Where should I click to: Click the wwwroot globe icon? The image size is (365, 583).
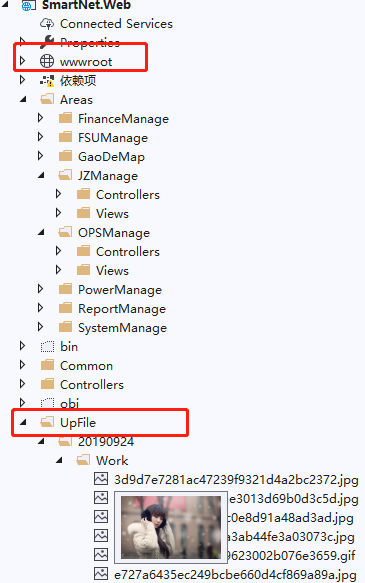[47, 61]
